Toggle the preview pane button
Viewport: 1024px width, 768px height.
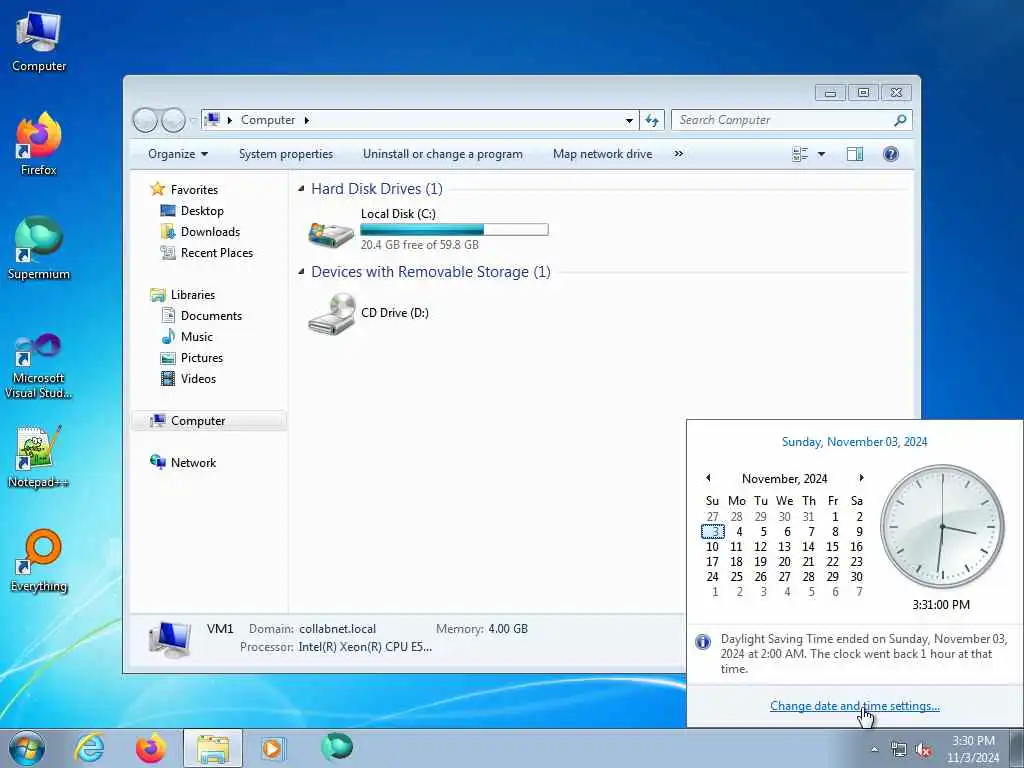pyautogui.click(x=855, y=154)
